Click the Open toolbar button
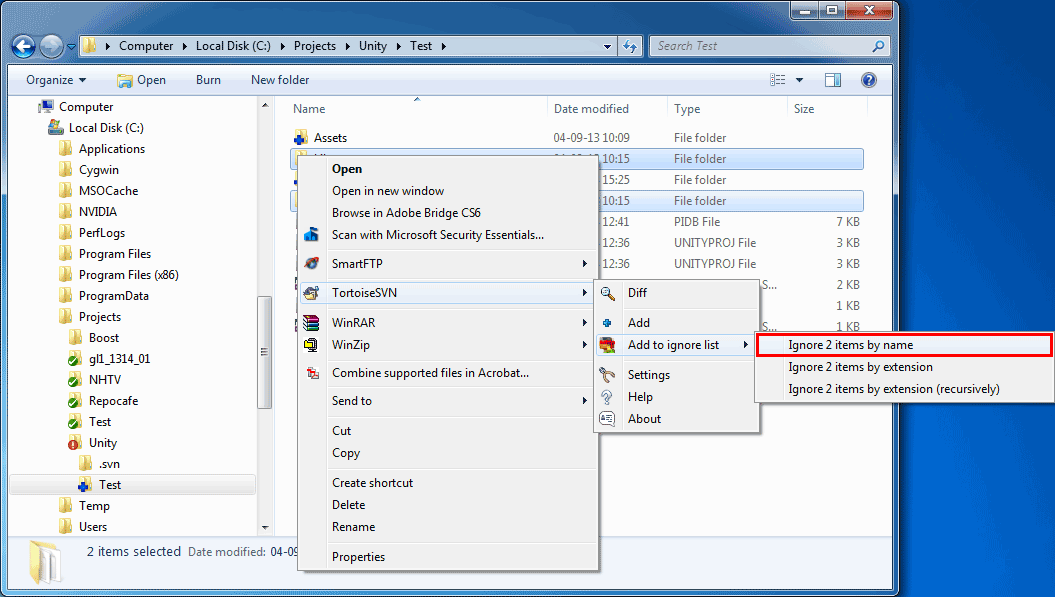 click(x=141, y=79)
